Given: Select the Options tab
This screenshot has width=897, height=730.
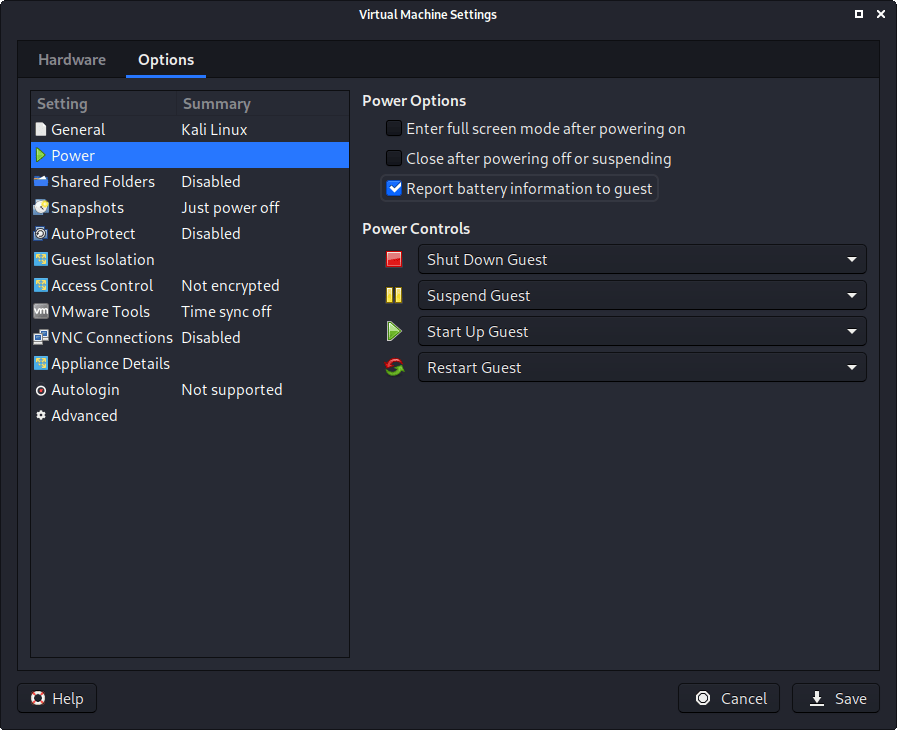Looking at the screenshot, I should (165, 59).
